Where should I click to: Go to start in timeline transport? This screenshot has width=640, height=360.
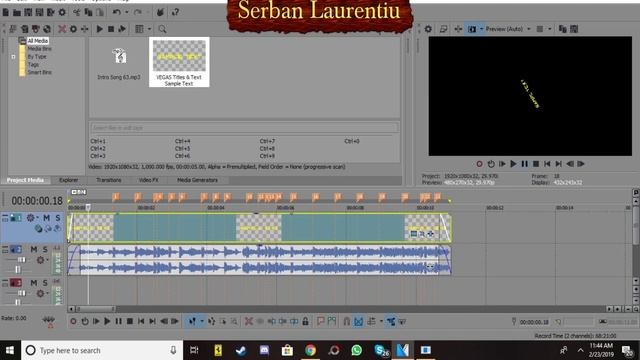(141, 322)
